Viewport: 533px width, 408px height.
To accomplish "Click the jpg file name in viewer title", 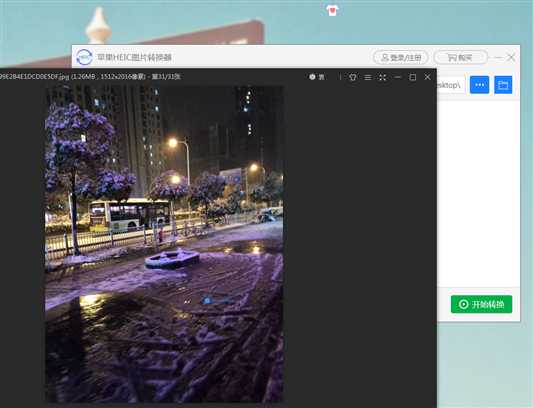I will point(34,77).
